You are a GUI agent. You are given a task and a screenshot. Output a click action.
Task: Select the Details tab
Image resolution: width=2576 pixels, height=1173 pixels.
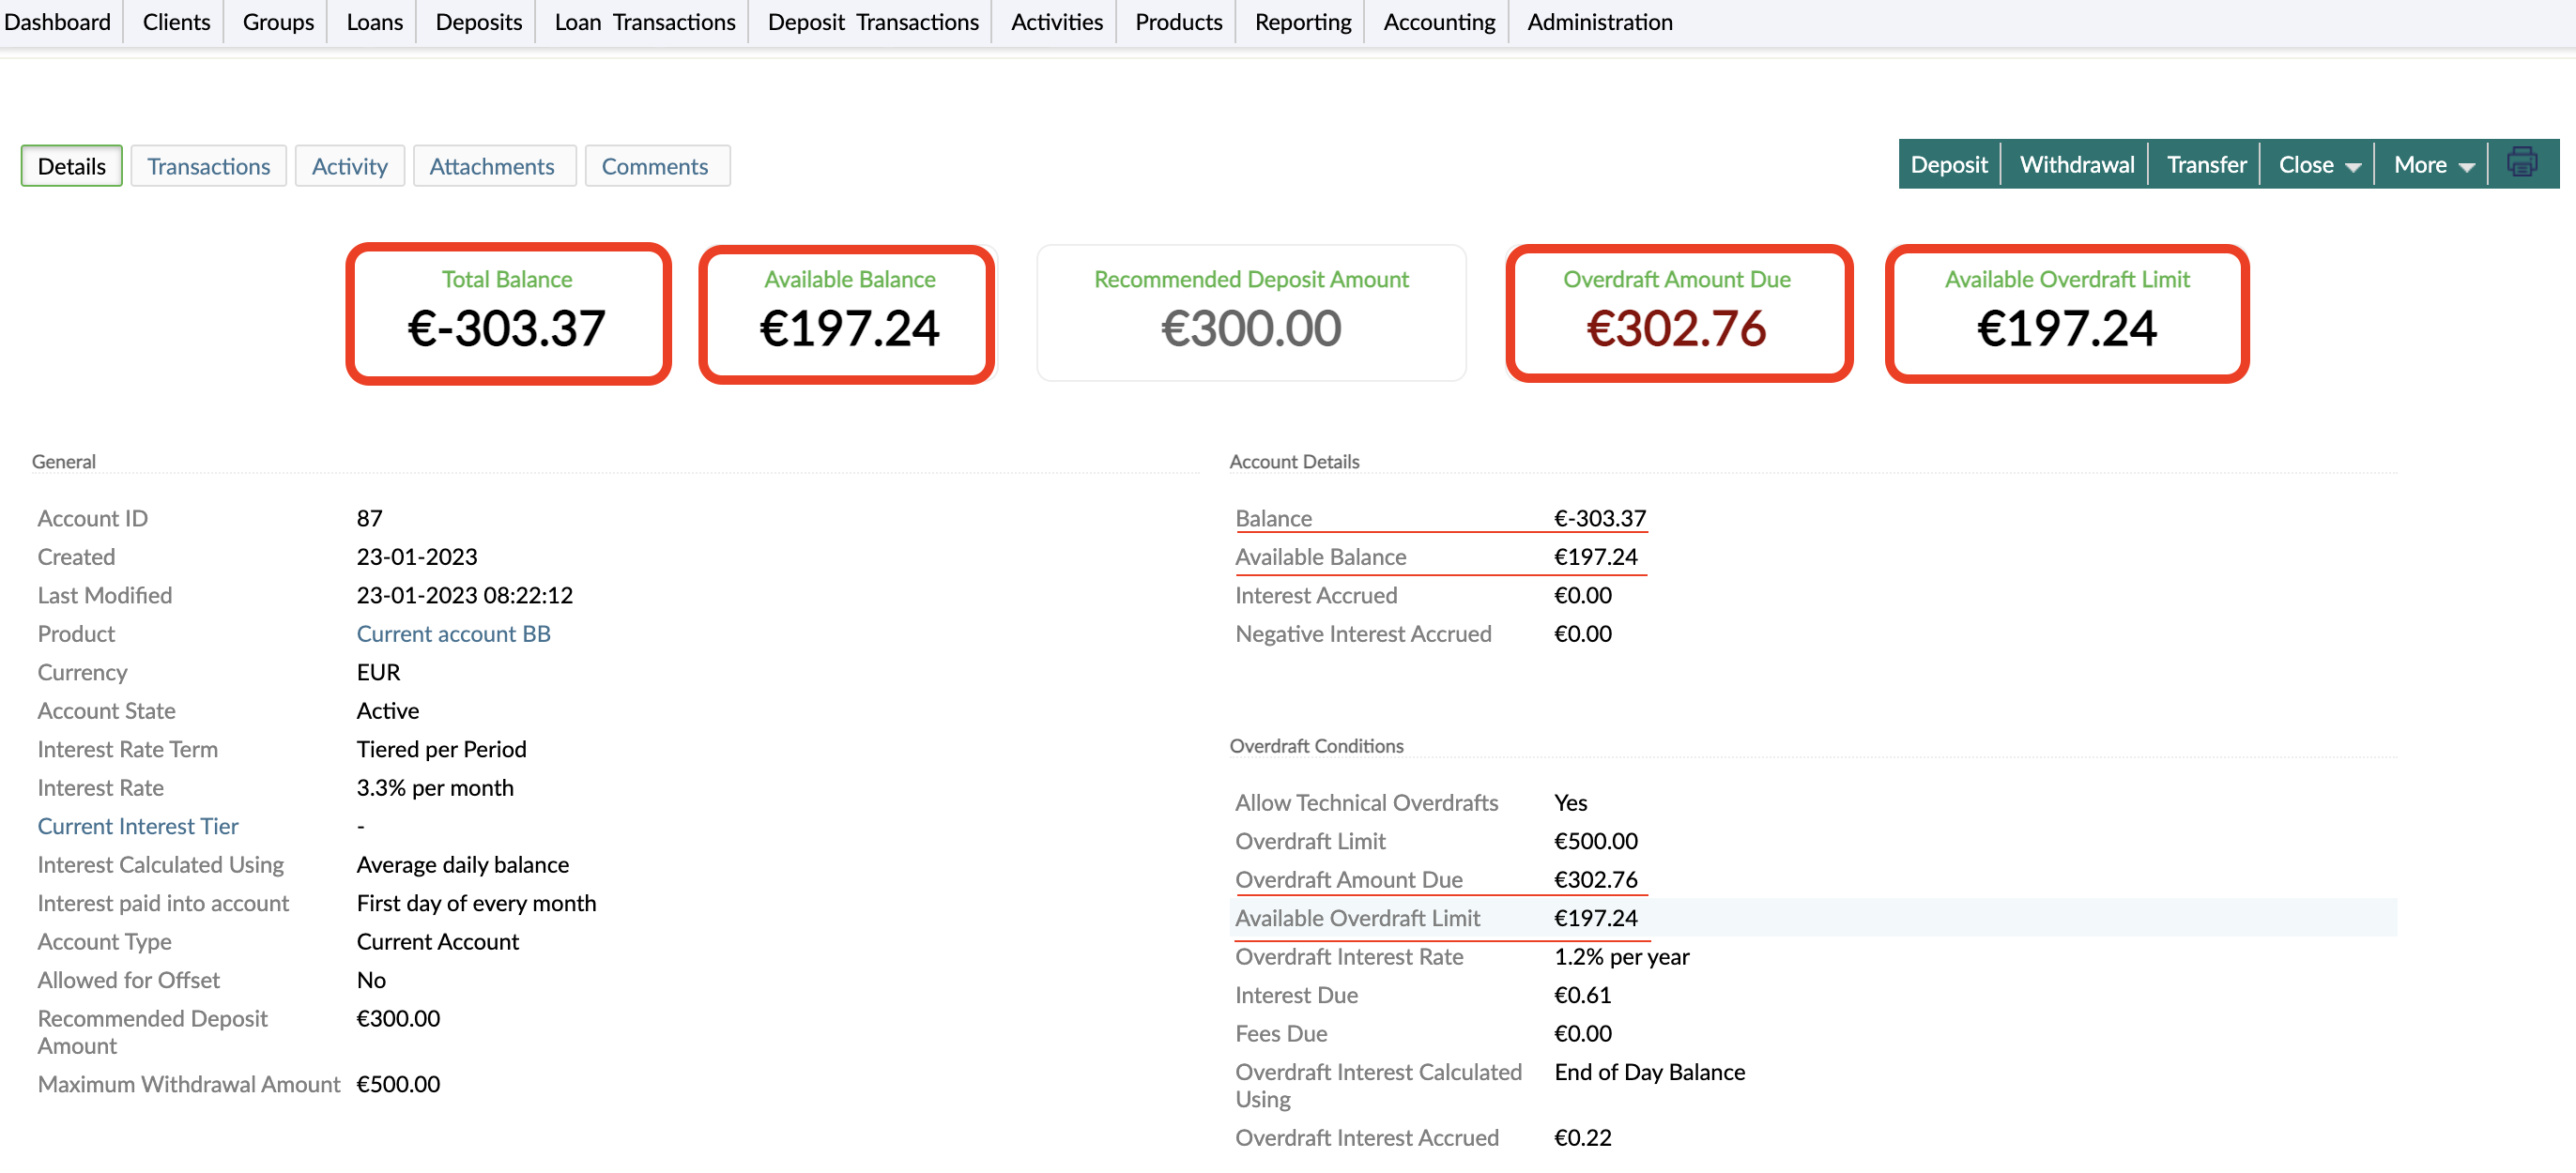click(x=70, y=165)
